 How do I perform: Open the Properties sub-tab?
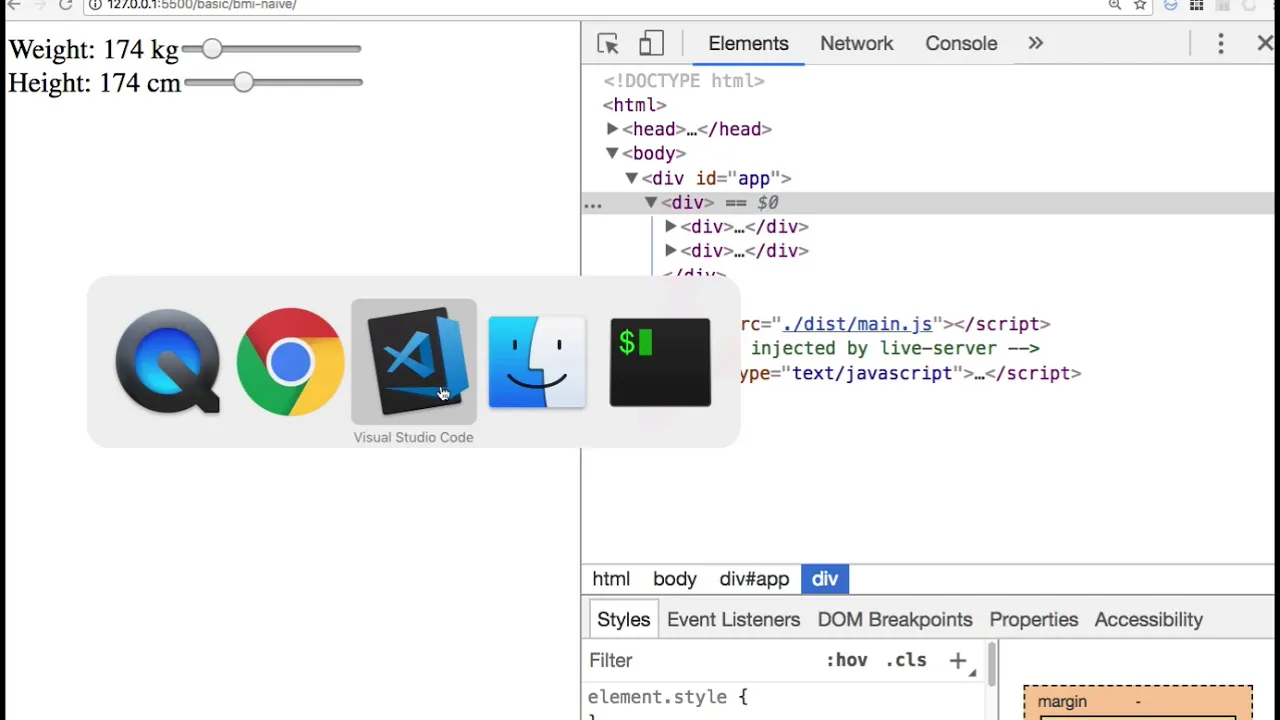(1034, 620)
